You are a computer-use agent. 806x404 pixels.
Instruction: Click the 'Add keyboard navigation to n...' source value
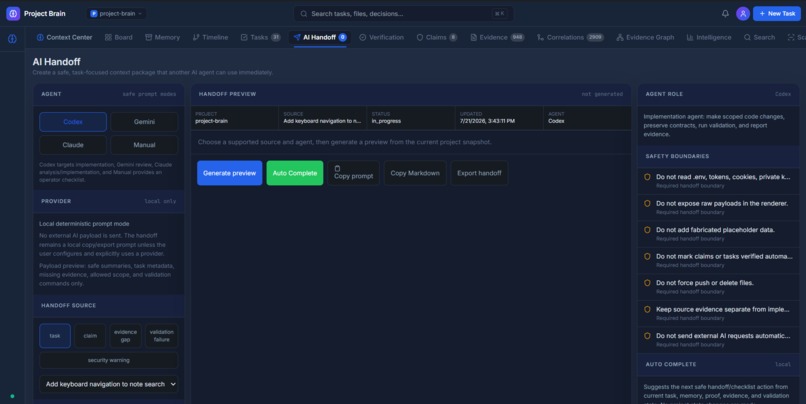pos(322,121)
